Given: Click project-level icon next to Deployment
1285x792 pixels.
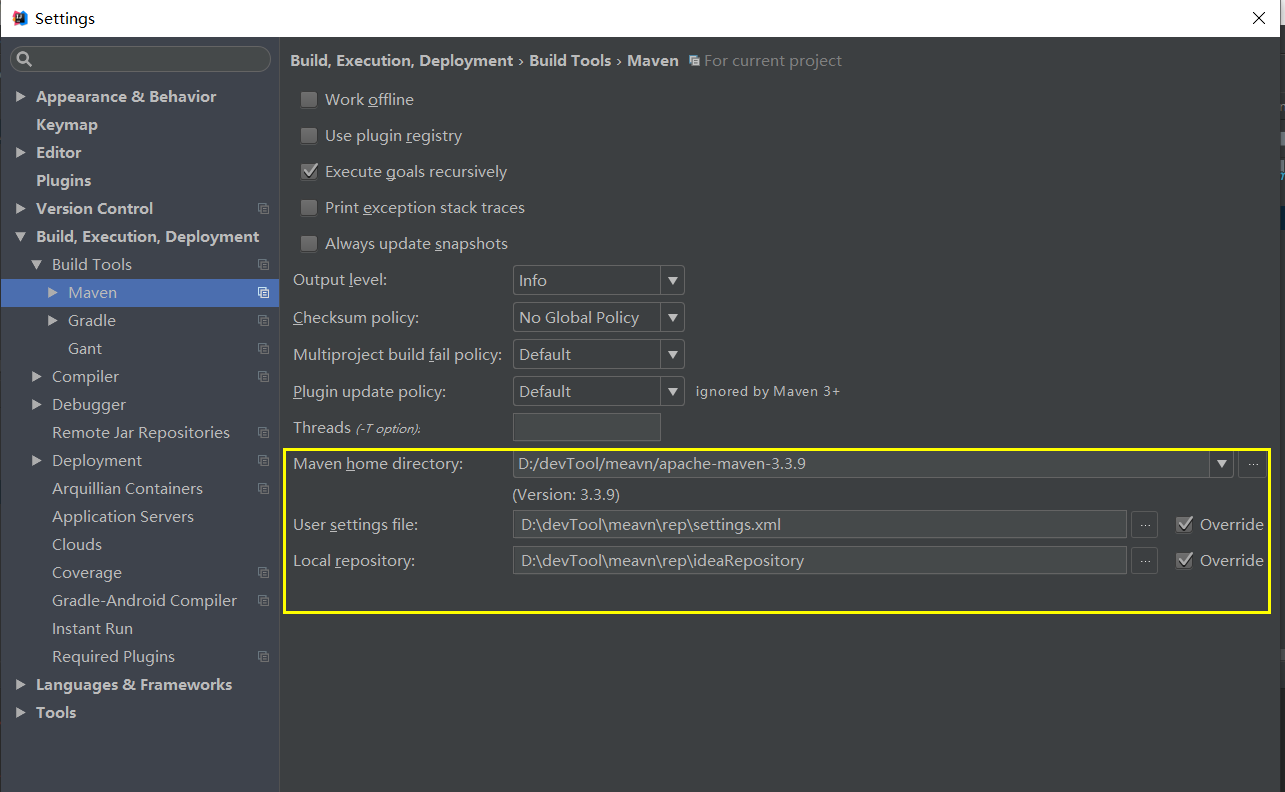Looking at the screenshot, I should [263, 461].
